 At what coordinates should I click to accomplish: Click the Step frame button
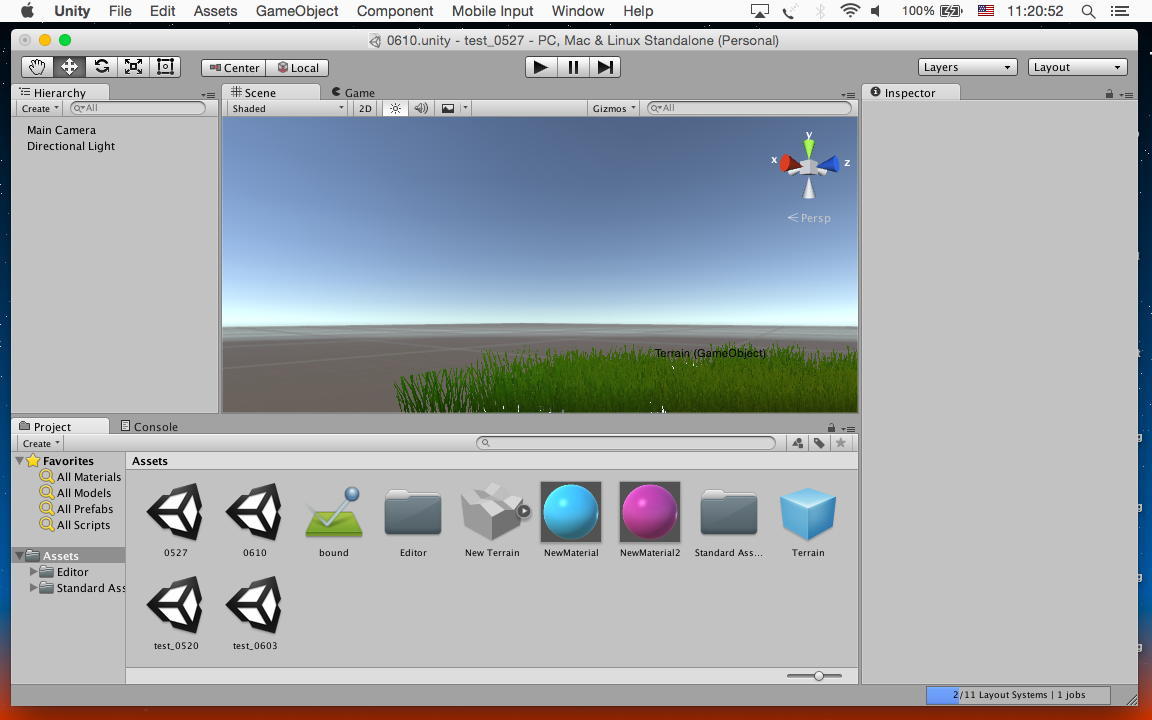click(605, 67)
